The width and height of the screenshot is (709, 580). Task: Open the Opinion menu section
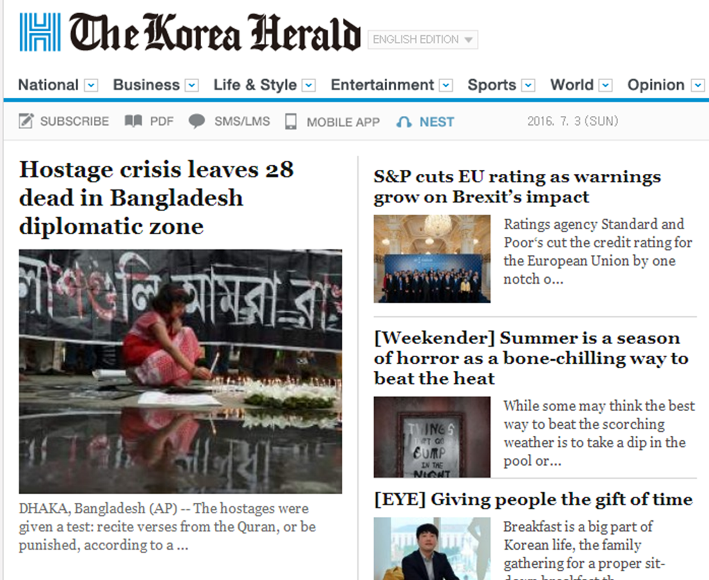click(x=656, y=85)
